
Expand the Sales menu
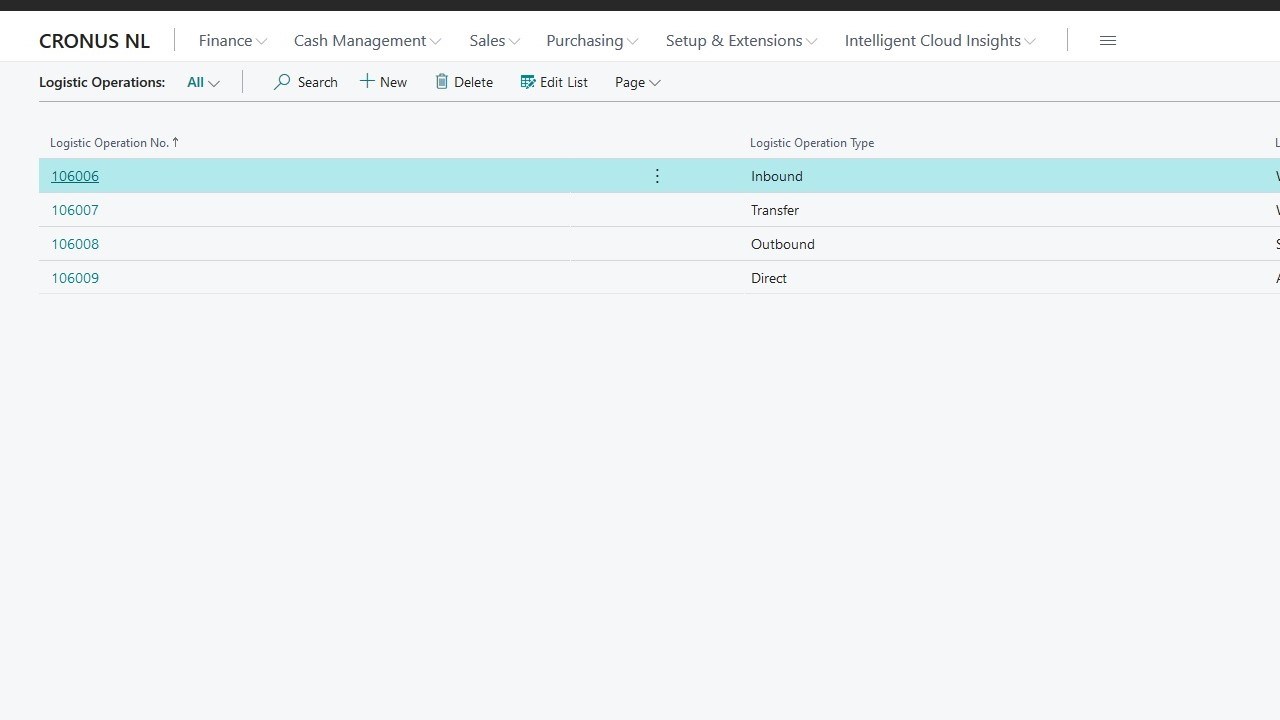click(x=494, y=40)
